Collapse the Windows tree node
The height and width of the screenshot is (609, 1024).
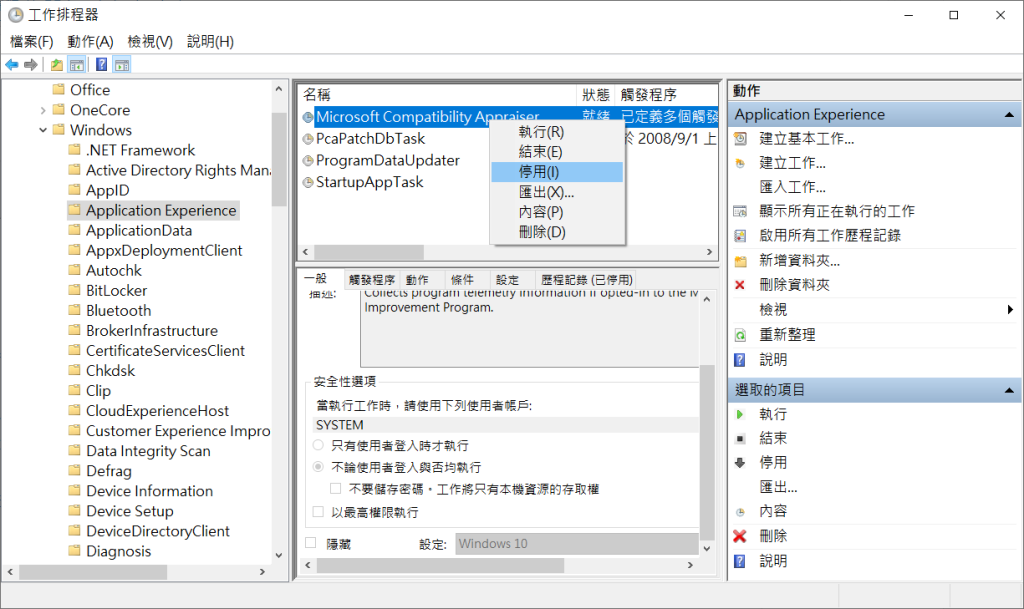tap(43, 129)
